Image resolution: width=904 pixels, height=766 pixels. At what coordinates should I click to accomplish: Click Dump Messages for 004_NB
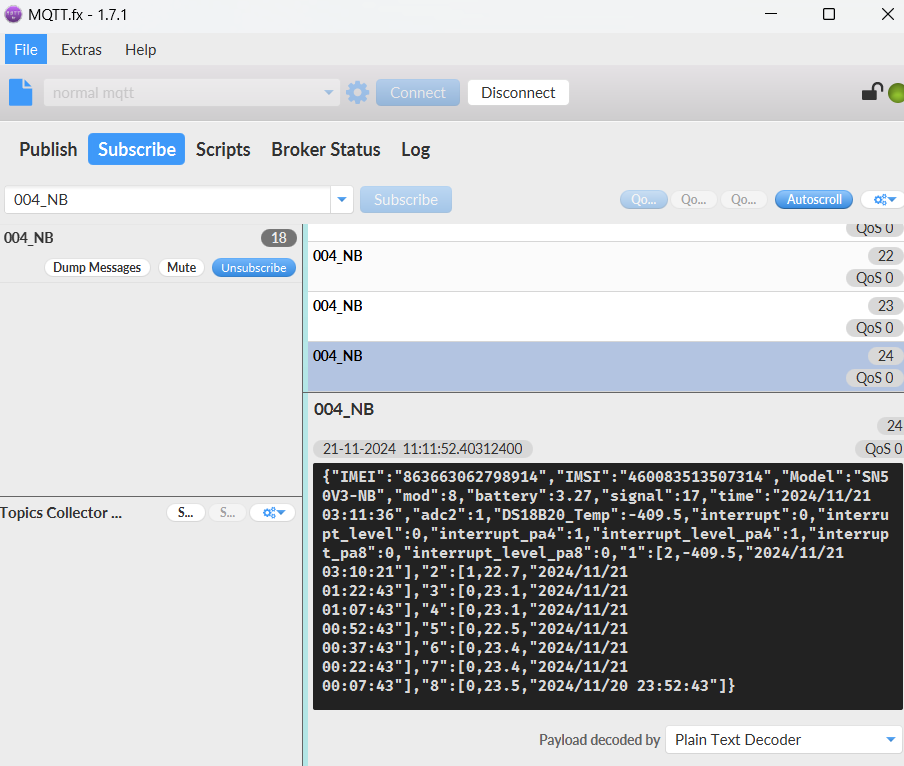[97, 267]
